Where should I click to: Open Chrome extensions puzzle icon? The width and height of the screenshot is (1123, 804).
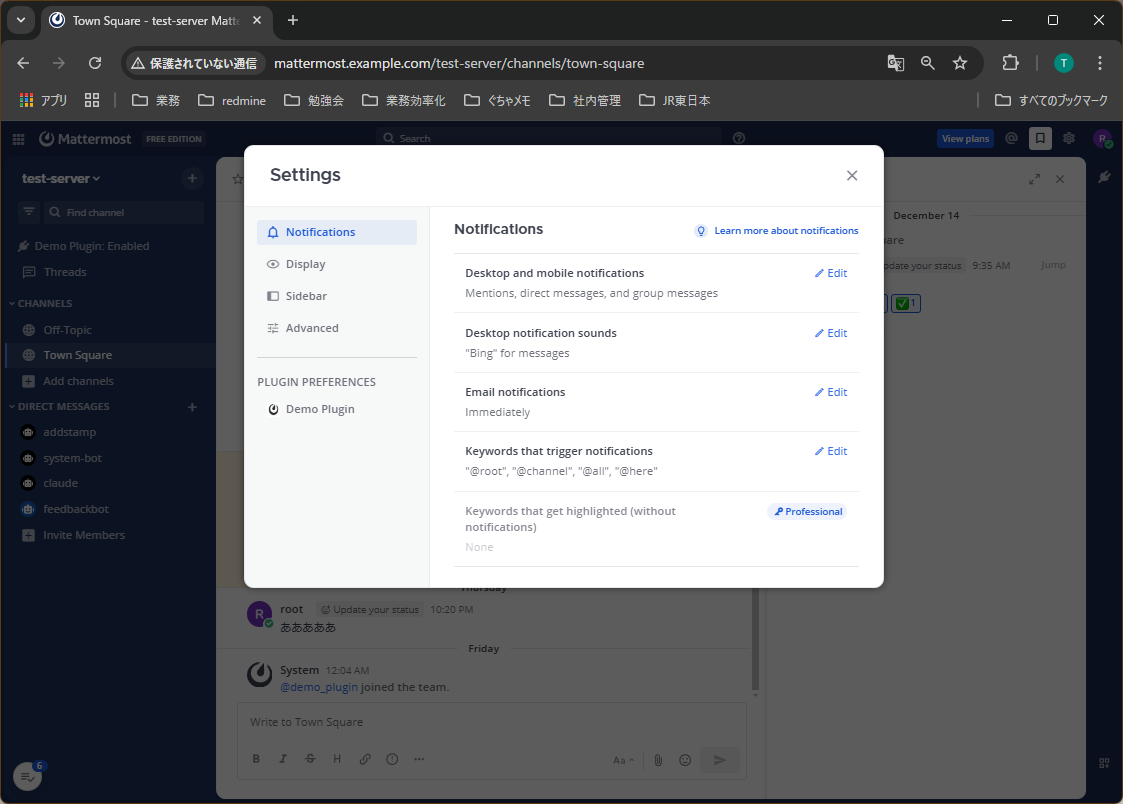tap(1010, 63)
